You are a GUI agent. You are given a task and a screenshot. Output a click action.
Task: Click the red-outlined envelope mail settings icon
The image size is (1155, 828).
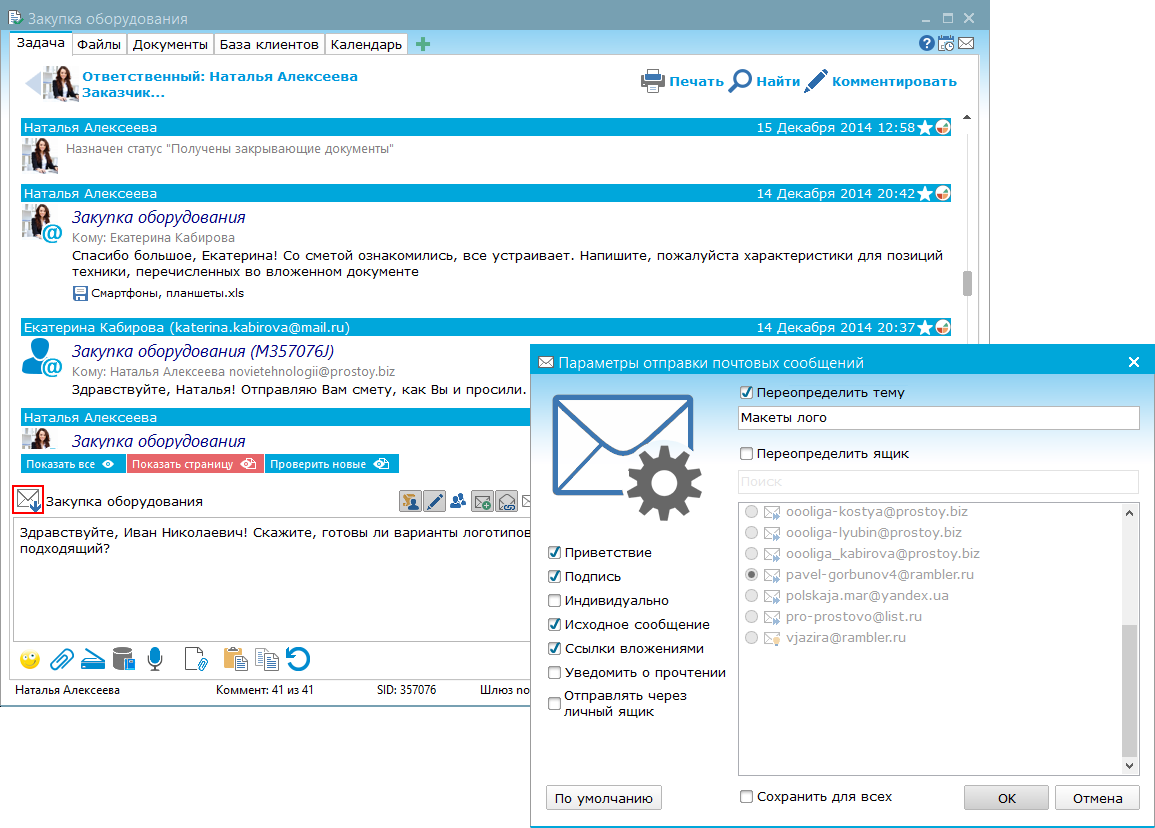(x=28, y=500)
